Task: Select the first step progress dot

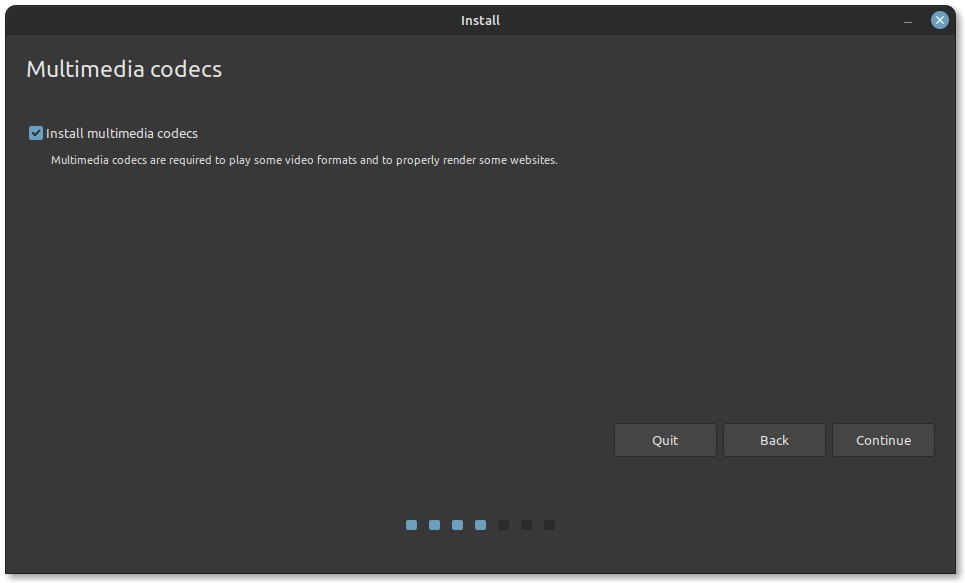Action: click(411, 524)
